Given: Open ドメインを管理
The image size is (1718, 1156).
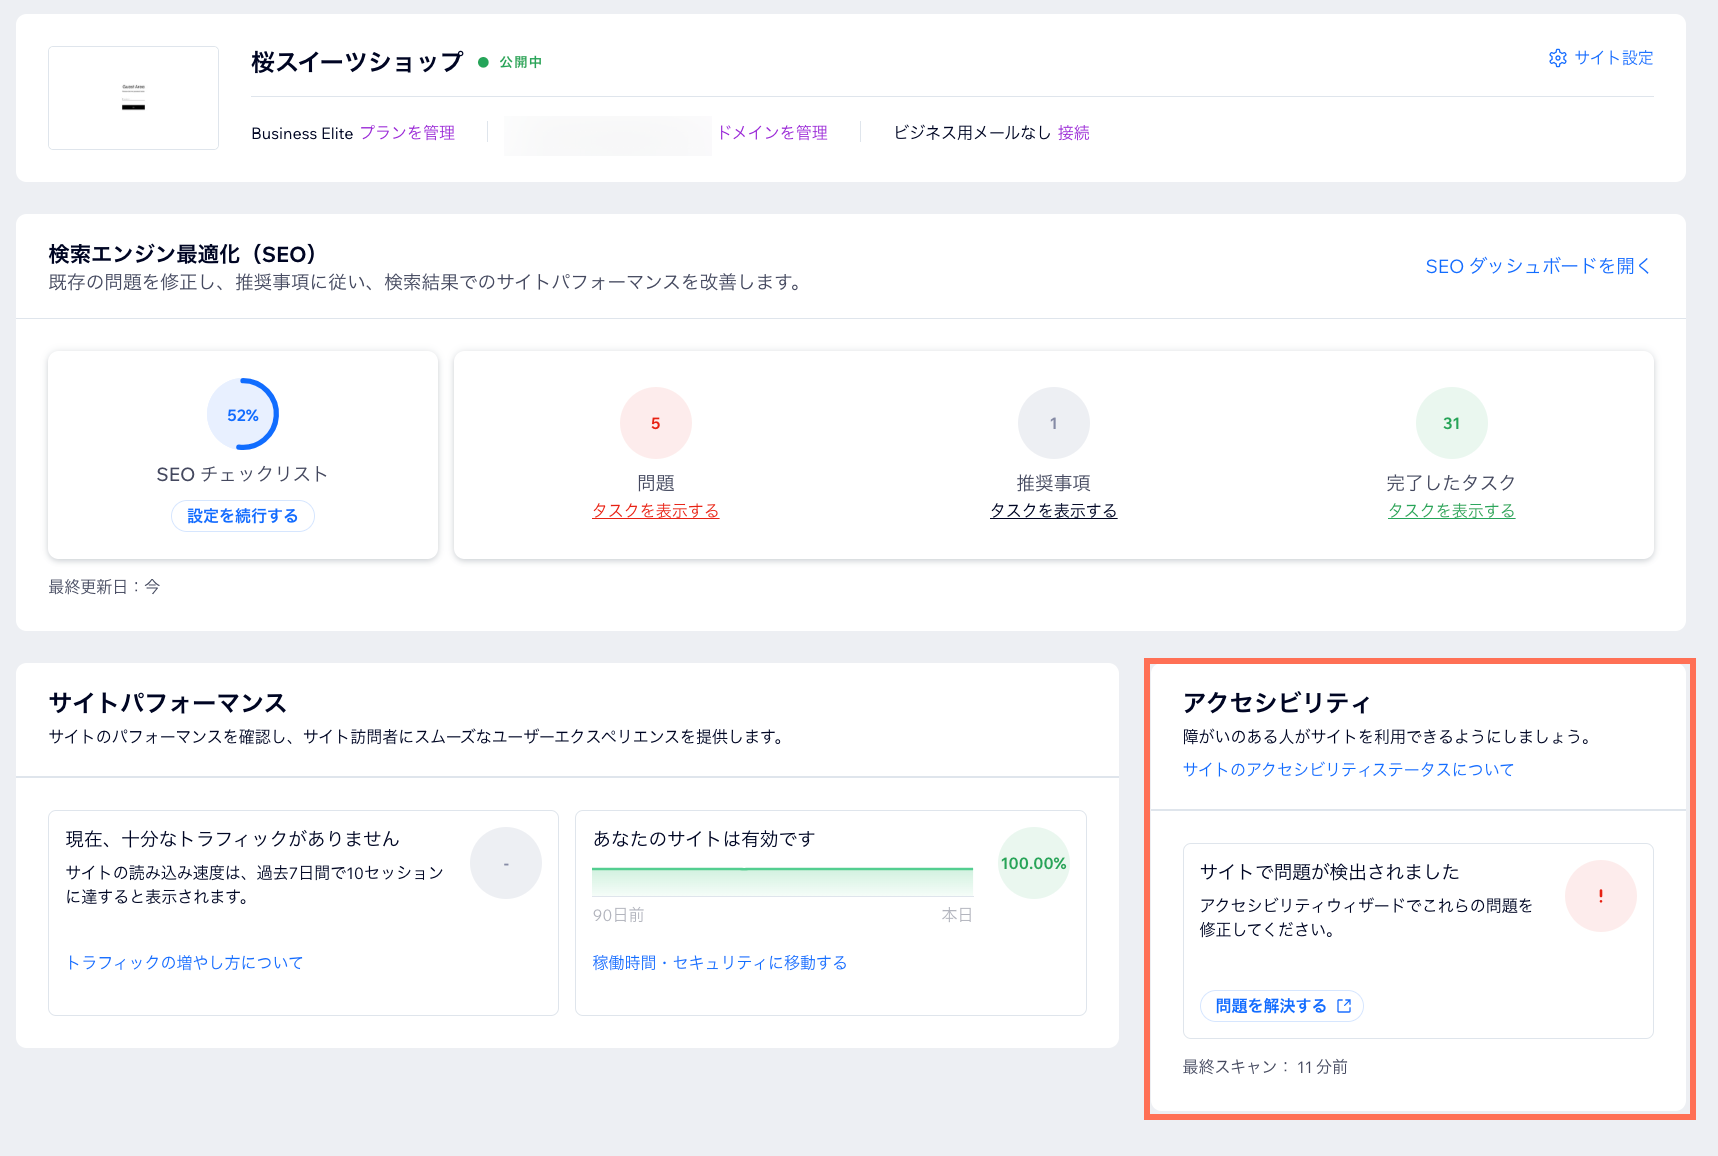Looking at the screenshot, I should (x=773, y=132).
